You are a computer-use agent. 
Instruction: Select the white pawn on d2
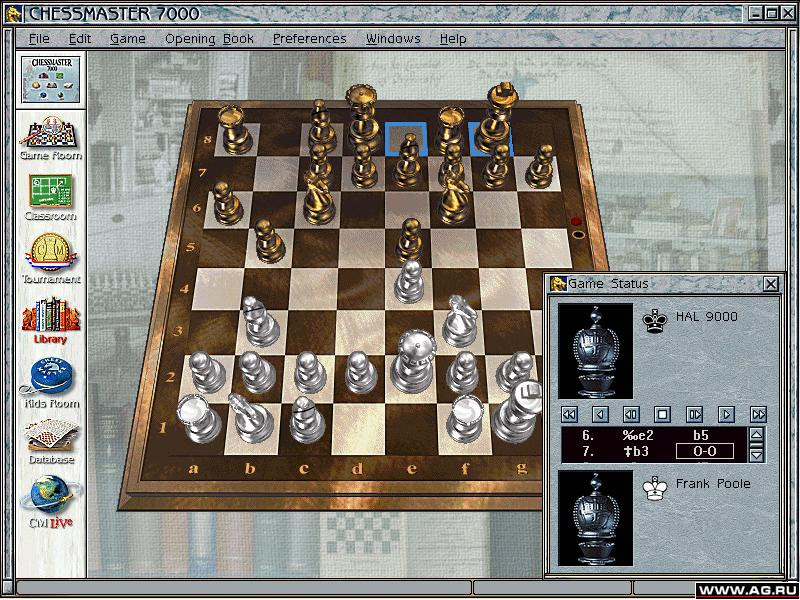361,372
